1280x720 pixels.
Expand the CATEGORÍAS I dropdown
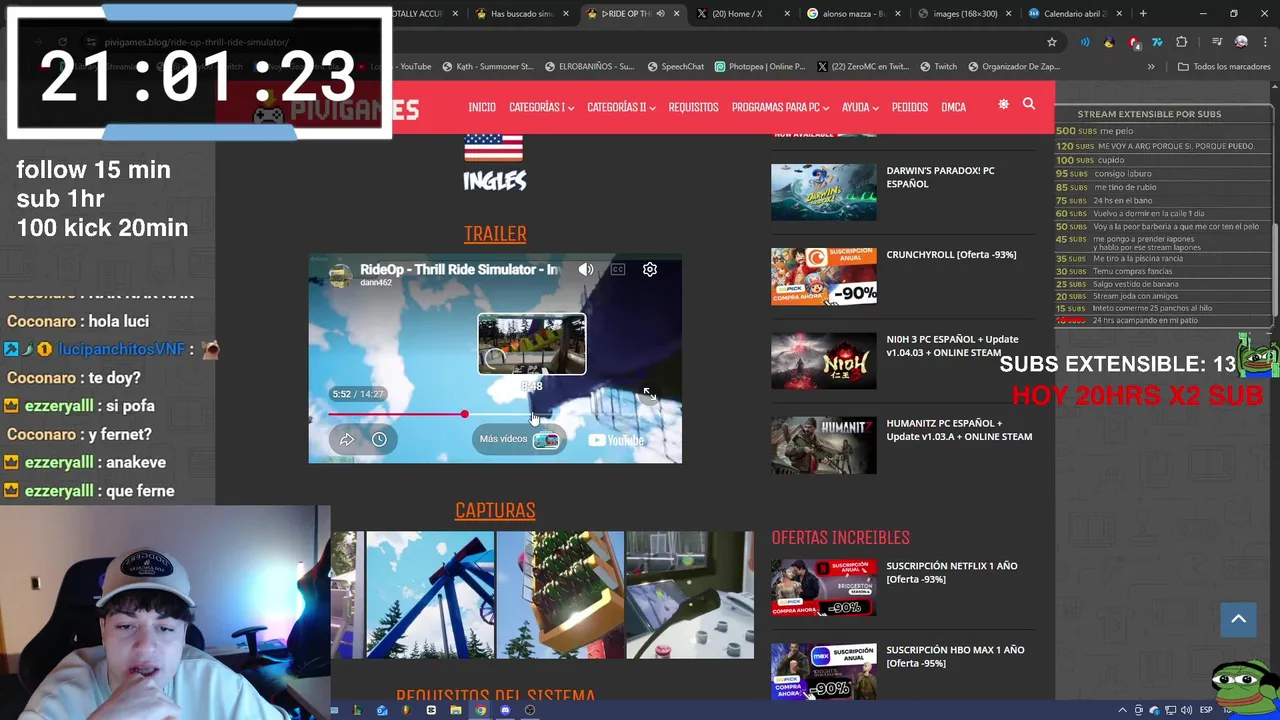click(x=541, y=107)
